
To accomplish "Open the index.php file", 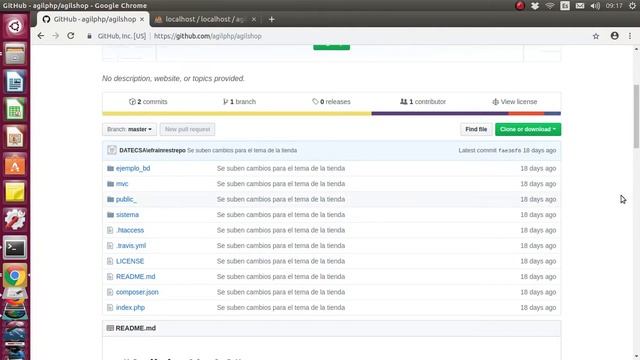I will point(130,308).
